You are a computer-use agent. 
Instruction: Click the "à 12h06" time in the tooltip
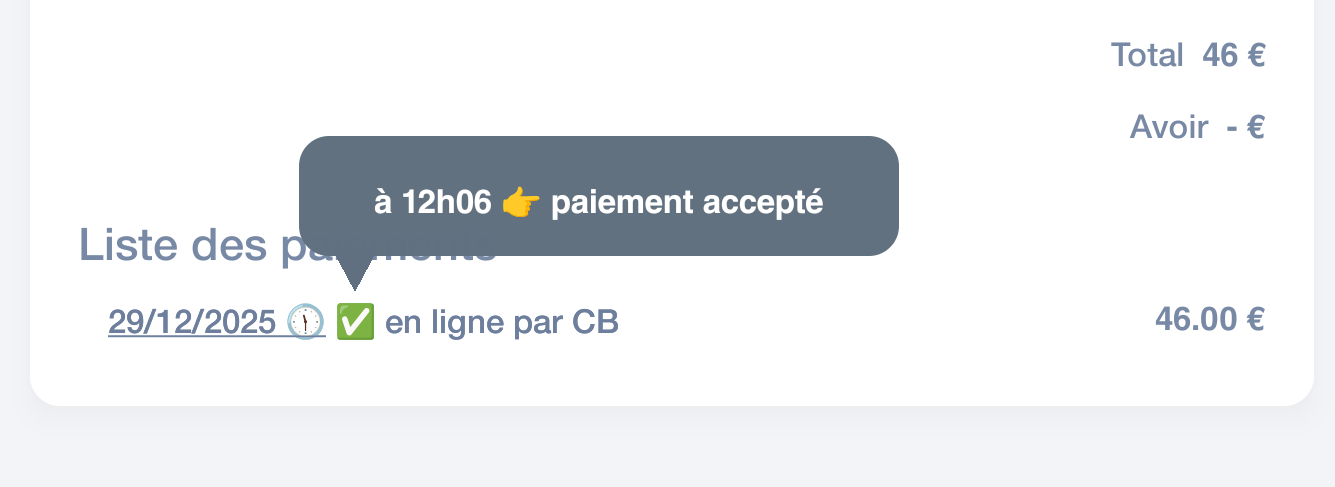pos(433,203)
